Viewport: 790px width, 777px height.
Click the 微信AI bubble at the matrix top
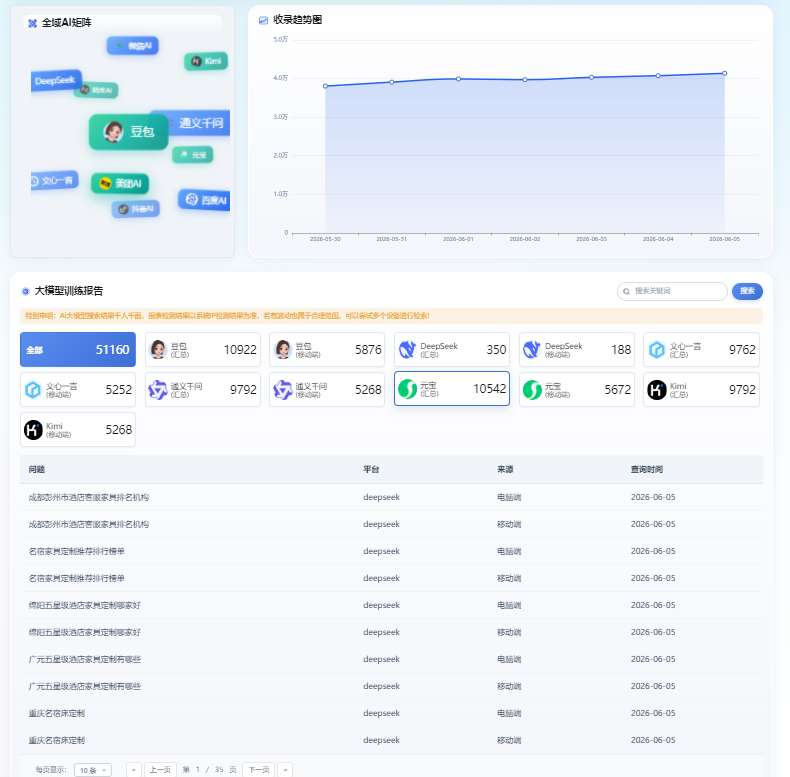tap(133, 46)
